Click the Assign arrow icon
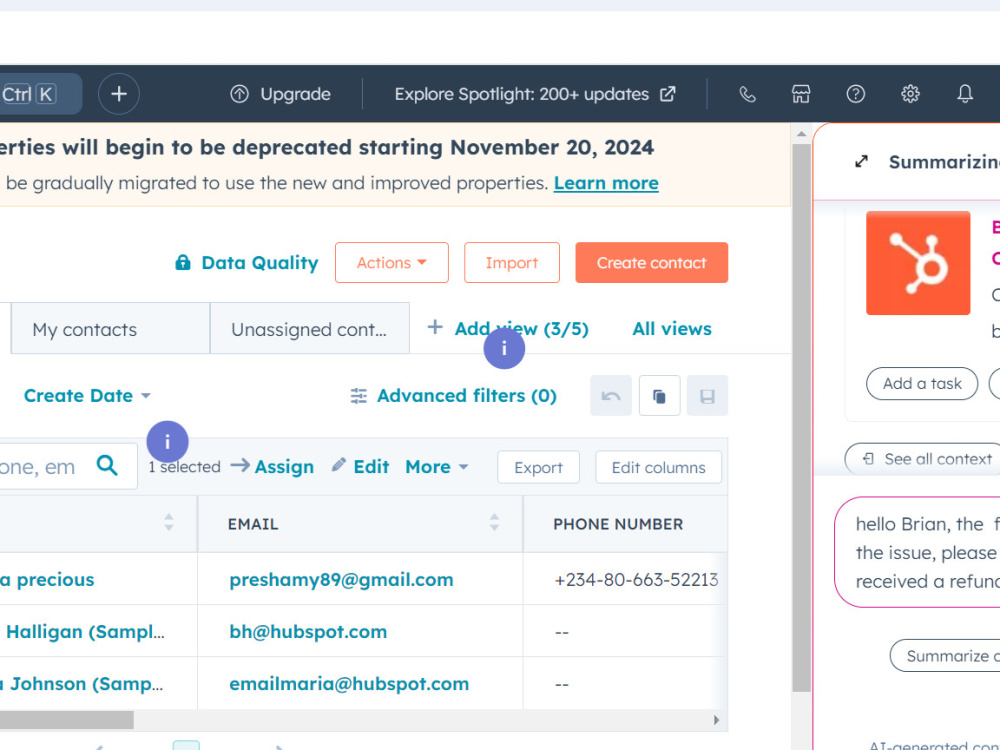The width and height of the screenshot is (1000, 750). [240, 466]
